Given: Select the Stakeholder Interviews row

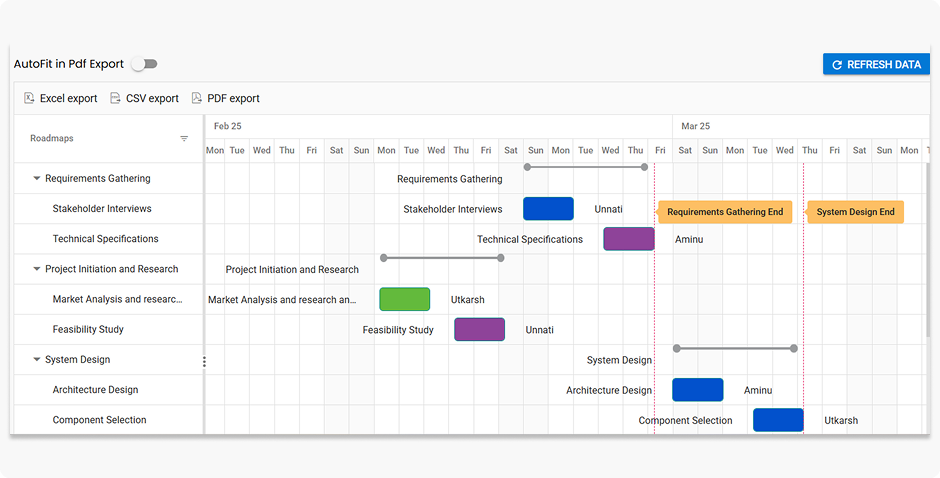Looking at the screenshot, I should (102, 209).
